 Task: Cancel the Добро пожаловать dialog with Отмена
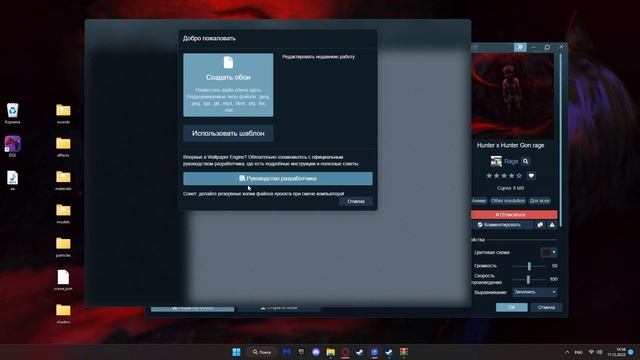click(x=356, y=201)
